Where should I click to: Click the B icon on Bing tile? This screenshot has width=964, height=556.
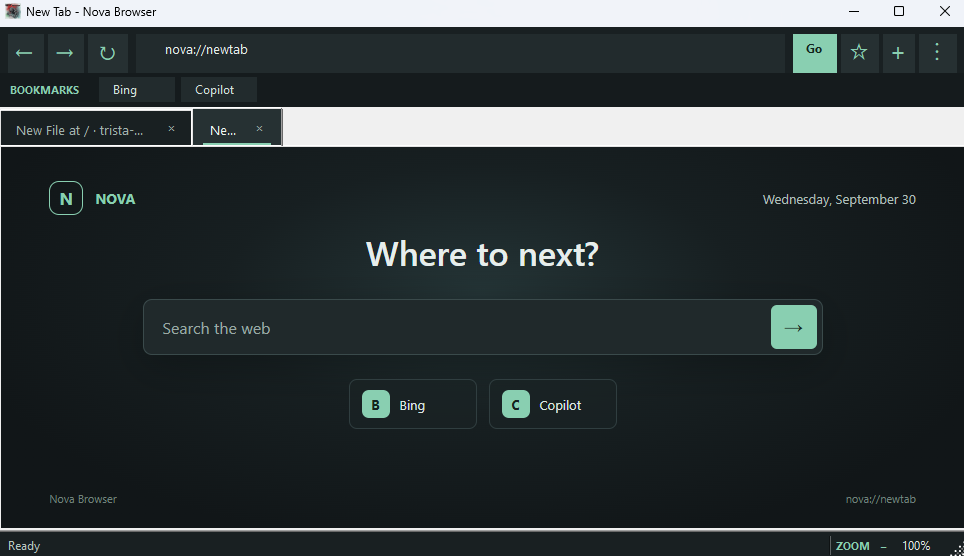376,404
